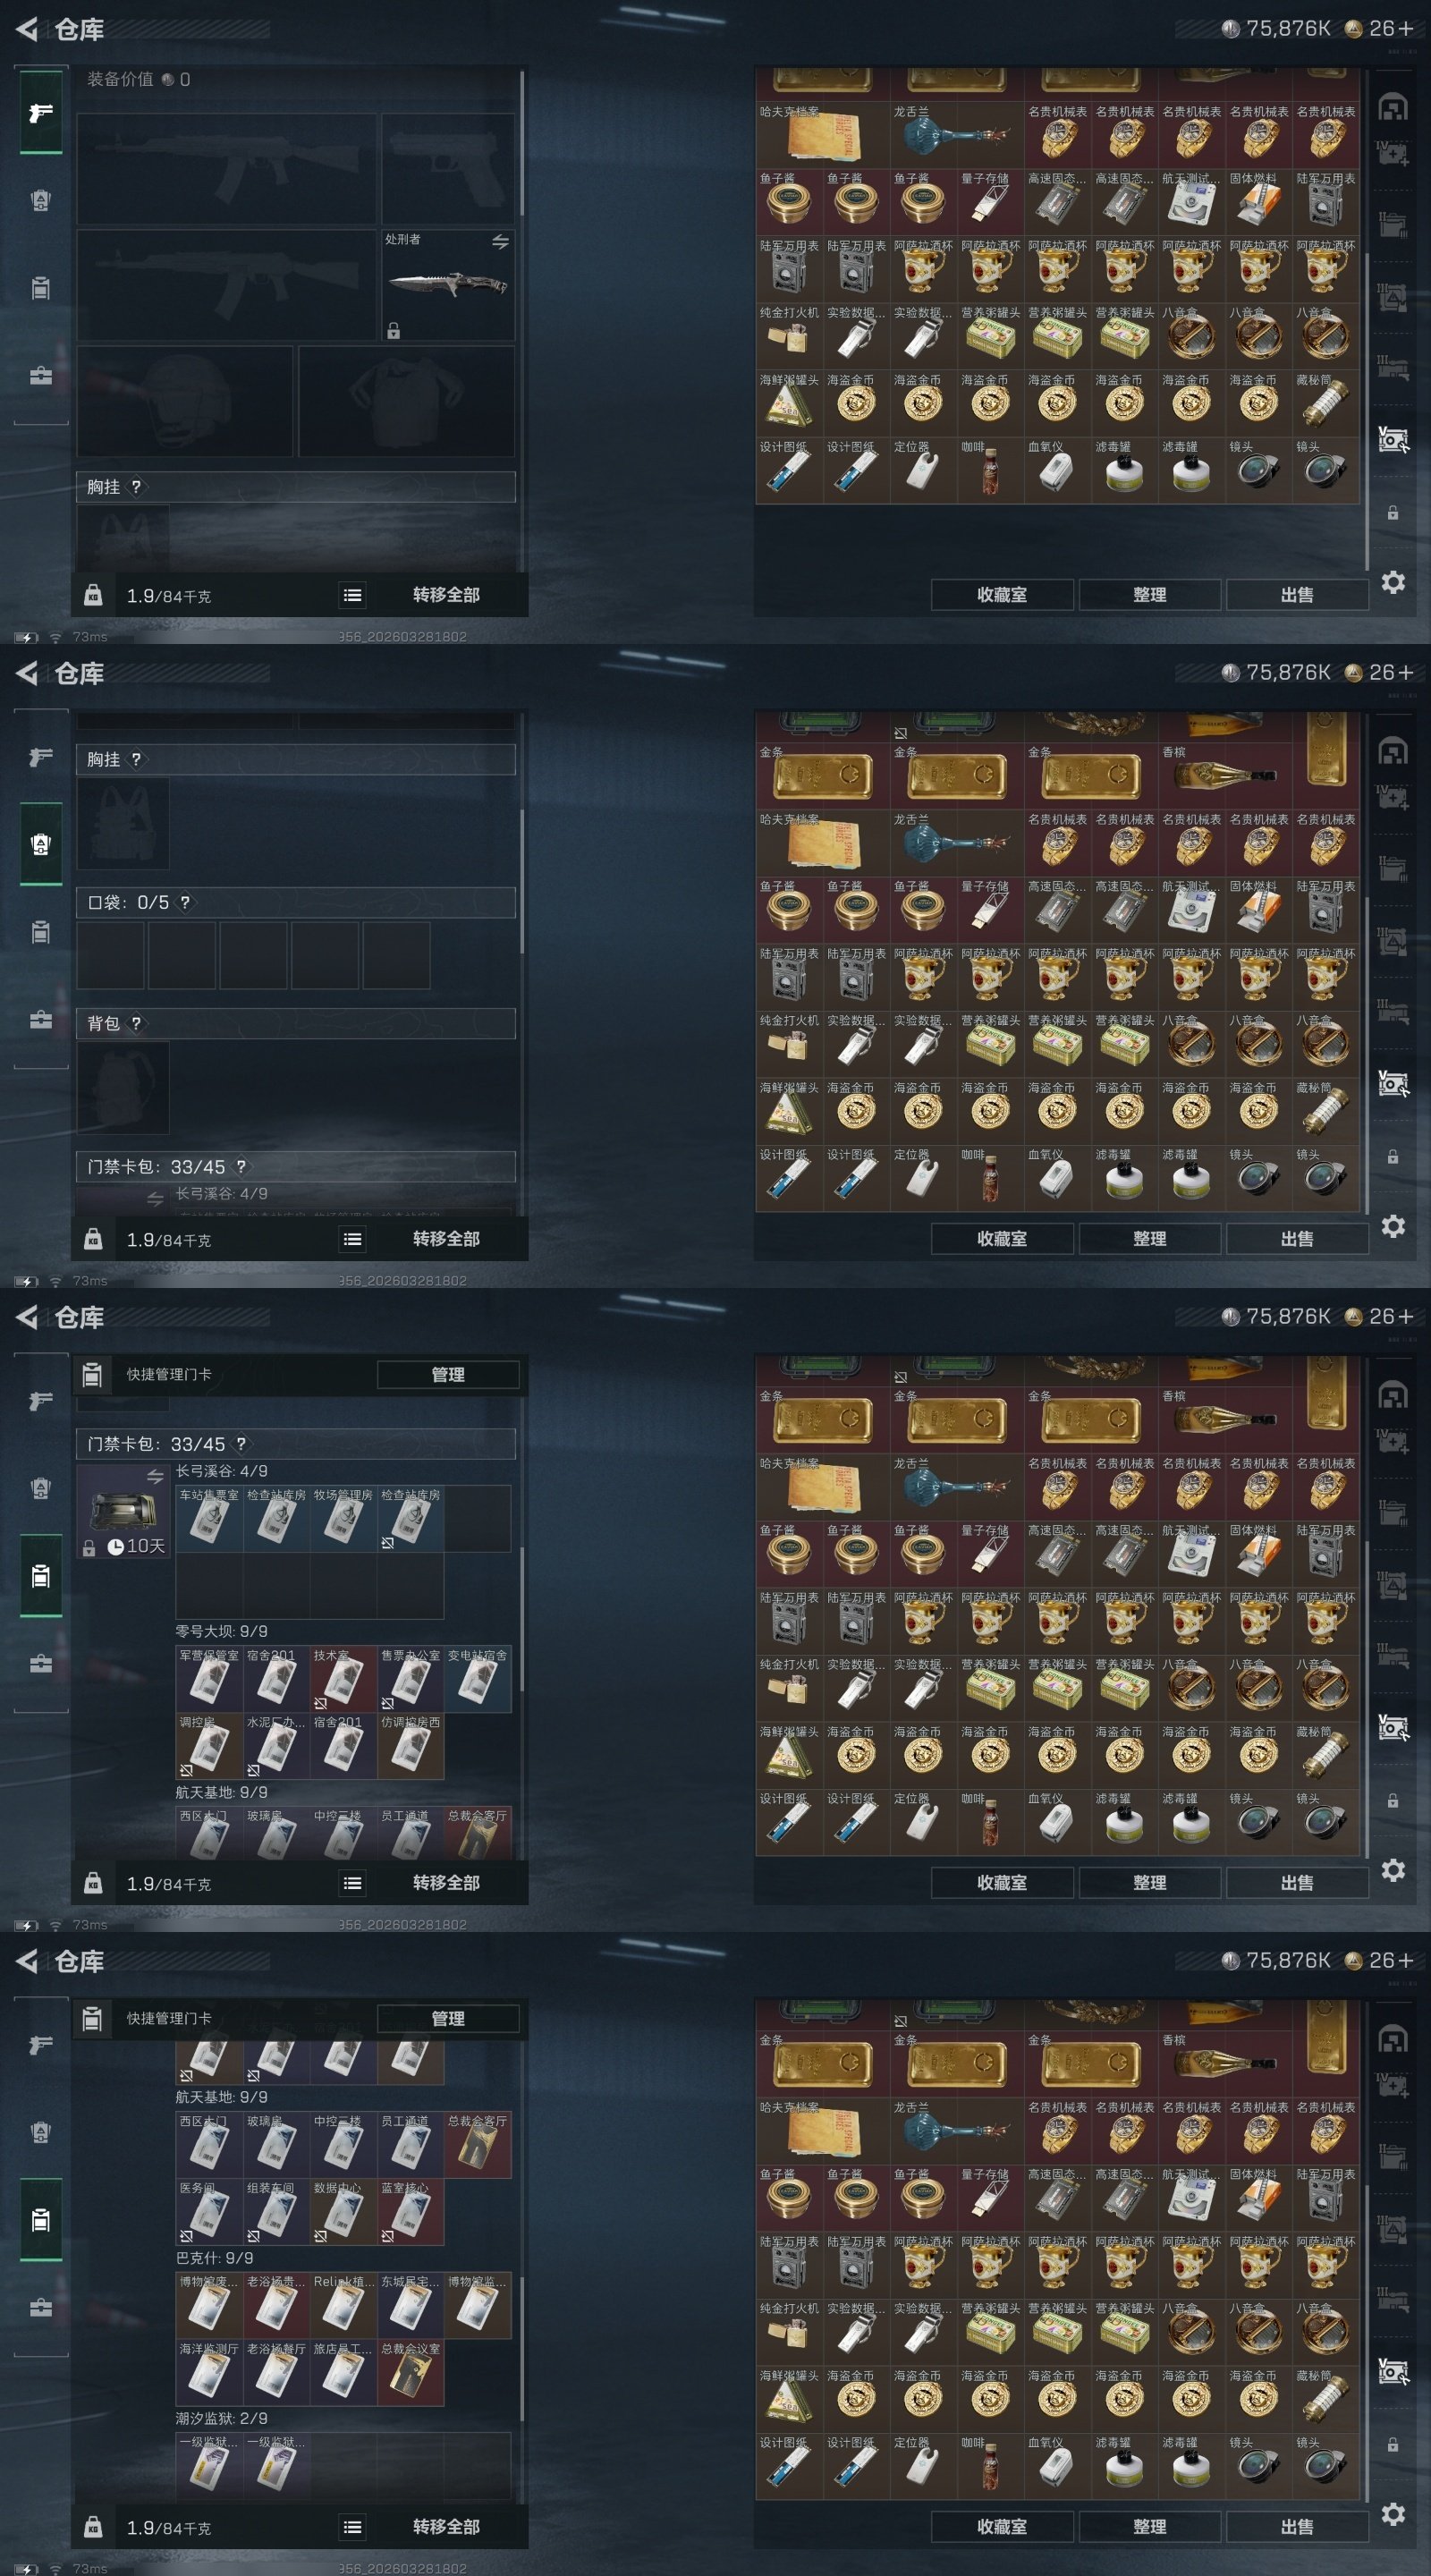Select the 军营保管室 key card
The width and height of the screenshot is (1431, 2576).
pyautogui.click(x=209, y=1678)
